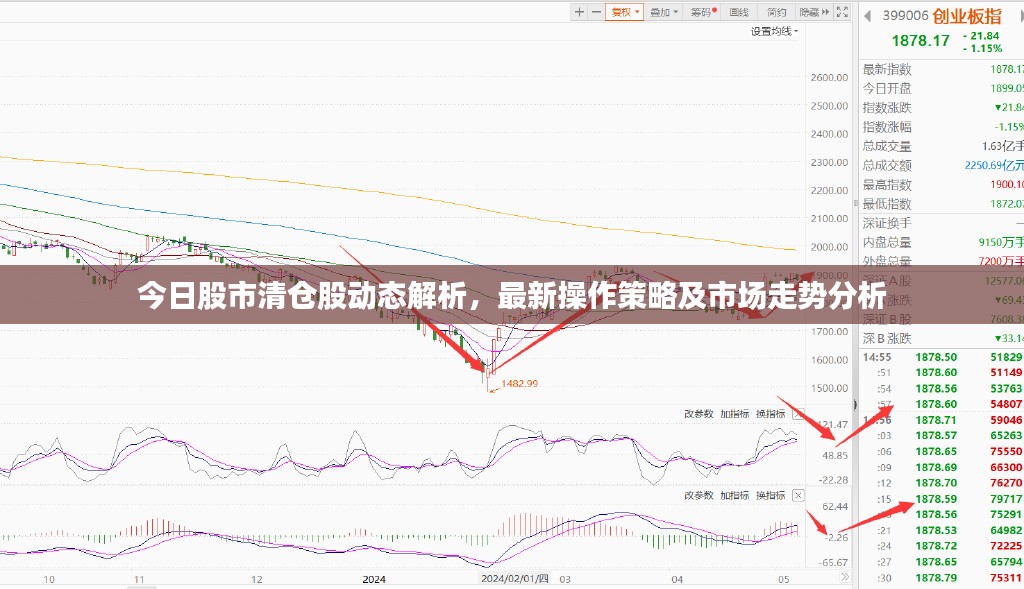Screen dimensions: 1024x589
Task: Select tick row with price 1878.69
Action: pyautogui.click(x=942, y=468)
